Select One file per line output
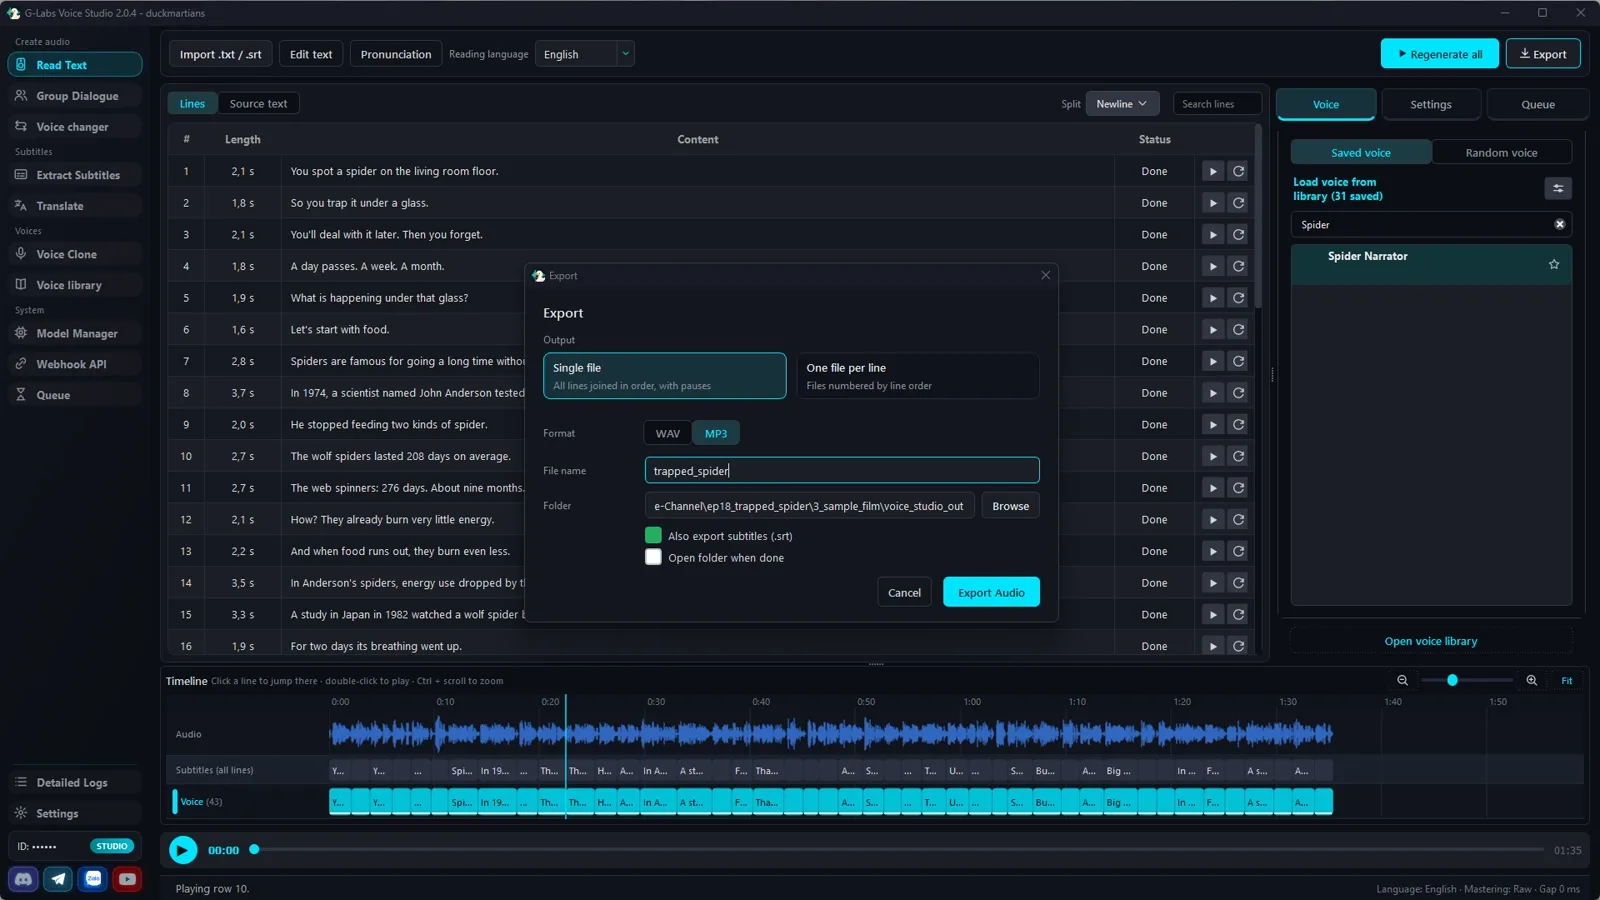Viewport: 1600px width, 900px height. pyautogui.click(x=917, y=375)
